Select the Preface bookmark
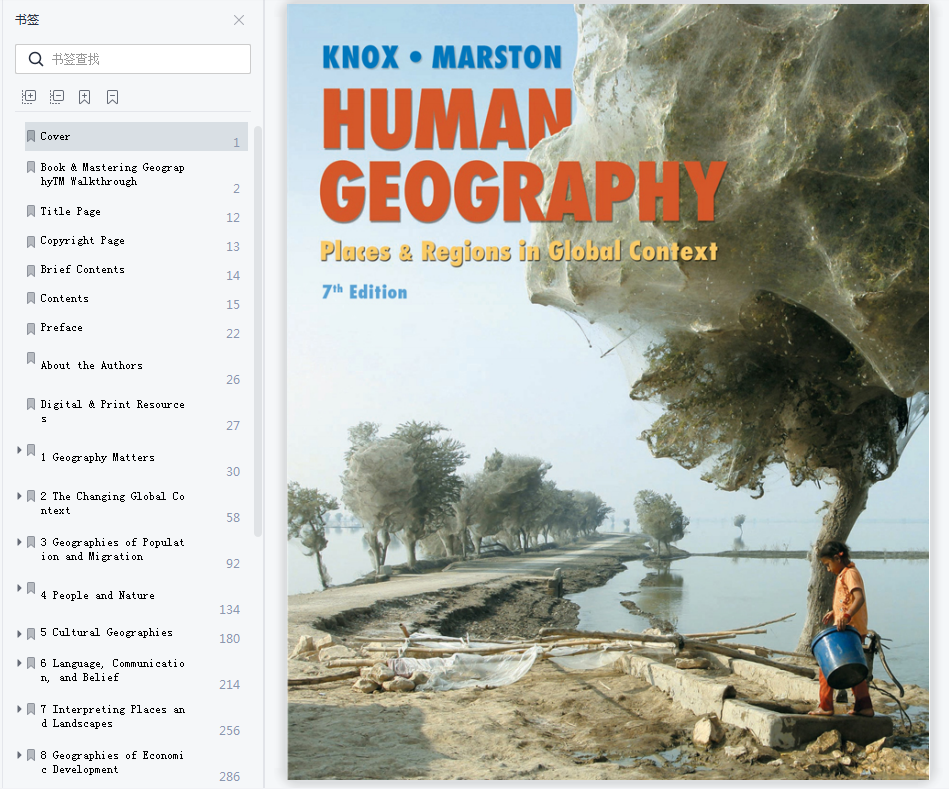 pos(61,327)
